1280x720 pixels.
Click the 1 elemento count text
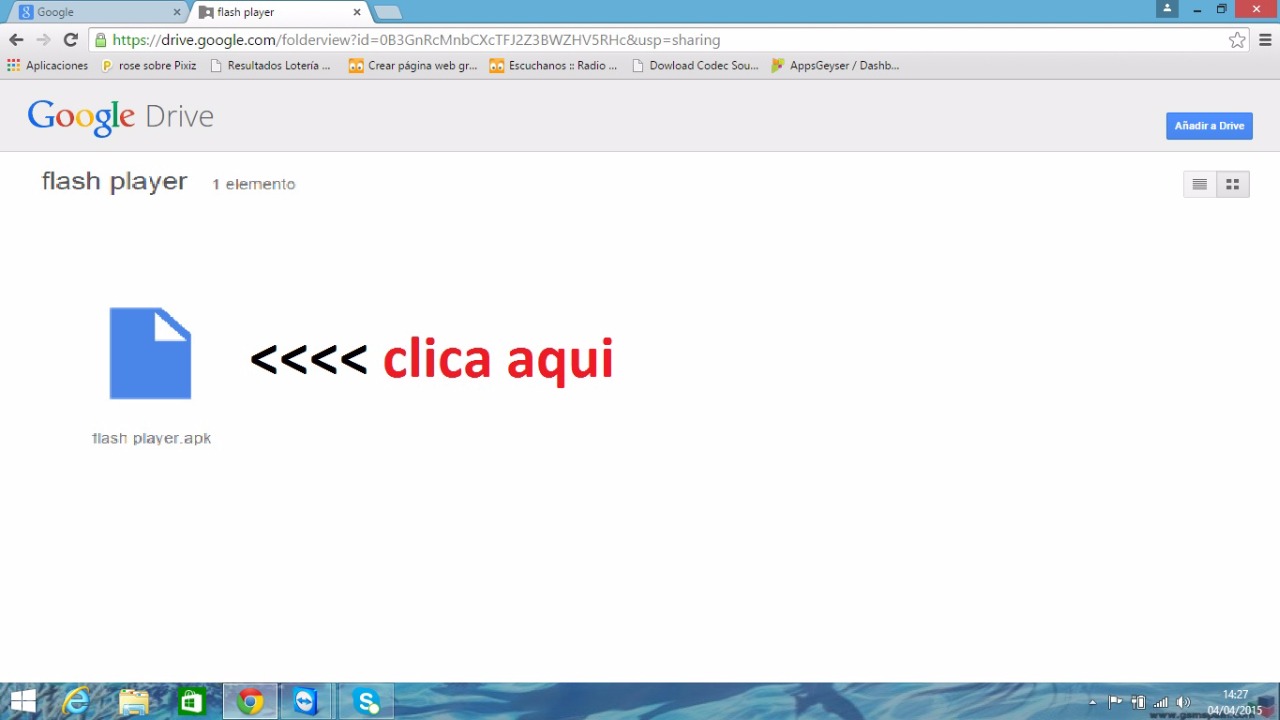tap(253, 184)
